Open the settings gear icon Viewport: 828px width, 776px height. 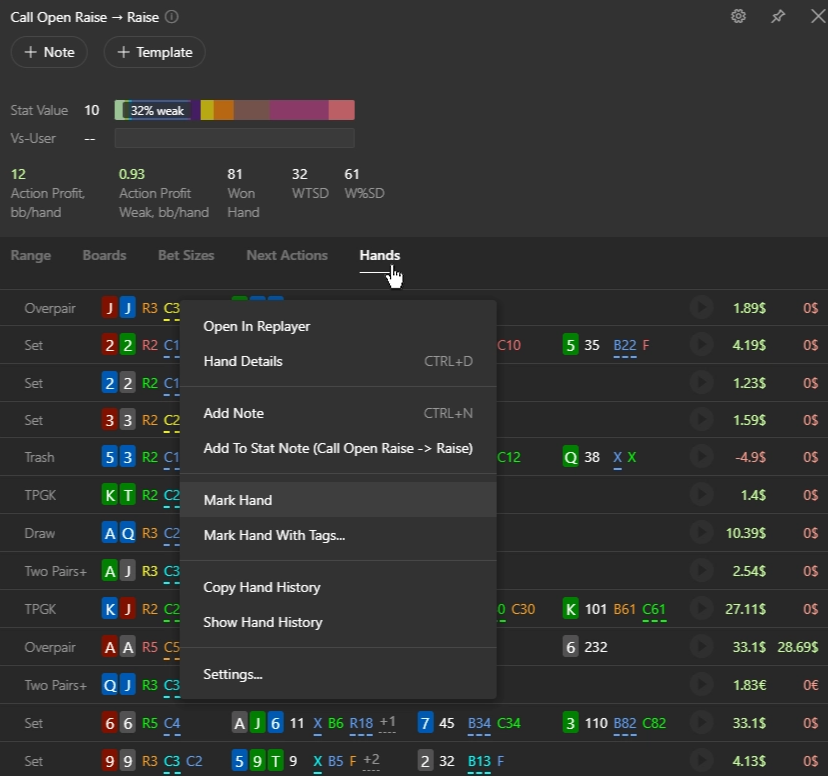click(738, 16)
